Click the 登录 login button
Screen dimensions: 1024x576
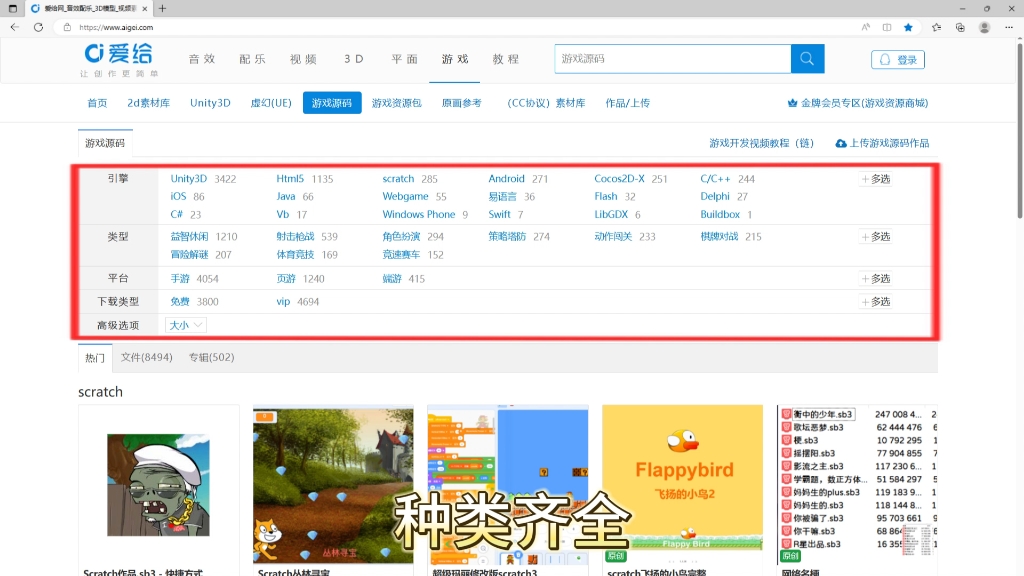coord(897,59)
